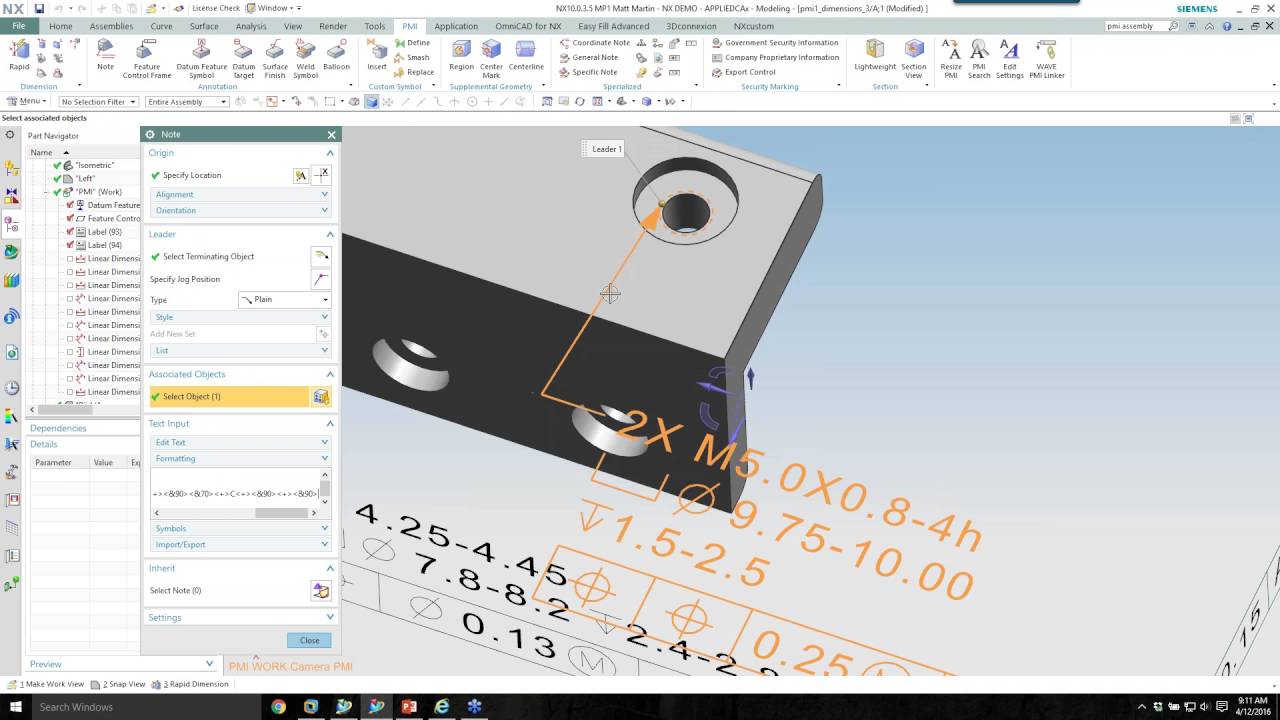
Task: Open Lightweight Section View tool
Action: 875,55
